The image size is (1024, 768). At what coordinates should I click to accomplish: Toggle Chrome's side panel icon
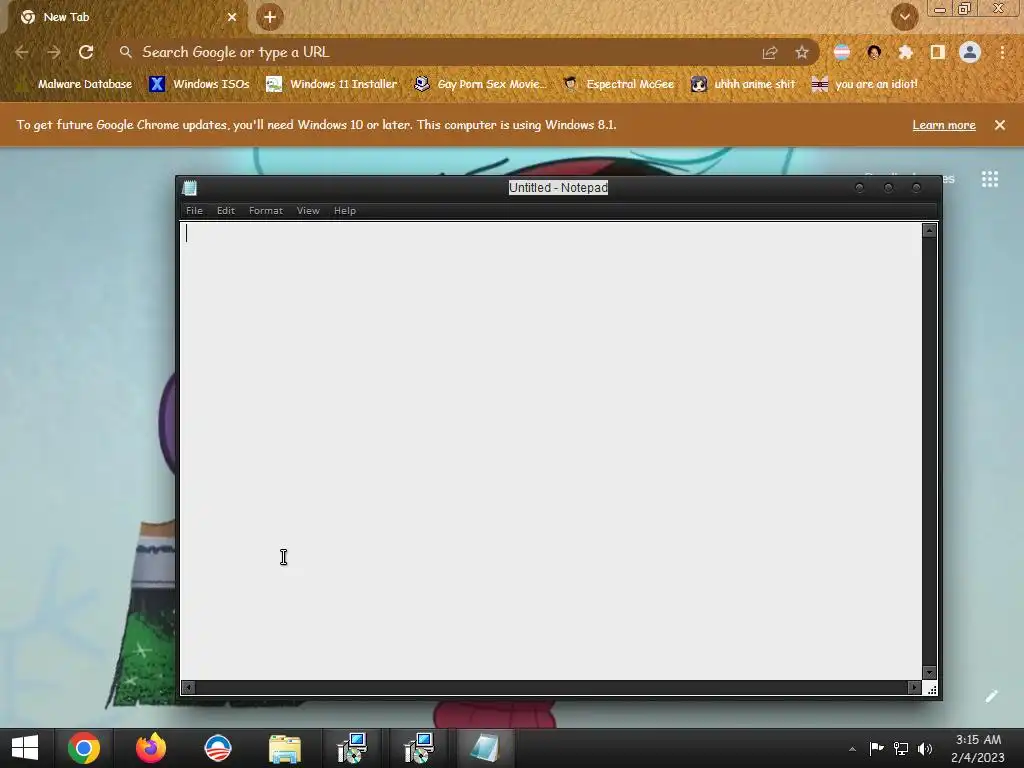(x=938, y=53)
